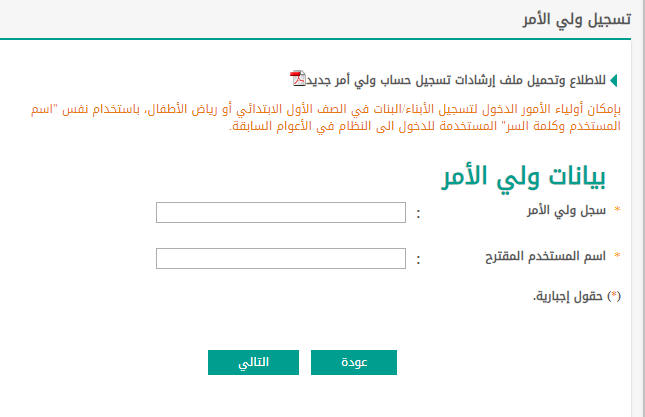Focus the اسم المستخدم المقترح text box

(281, 259)
